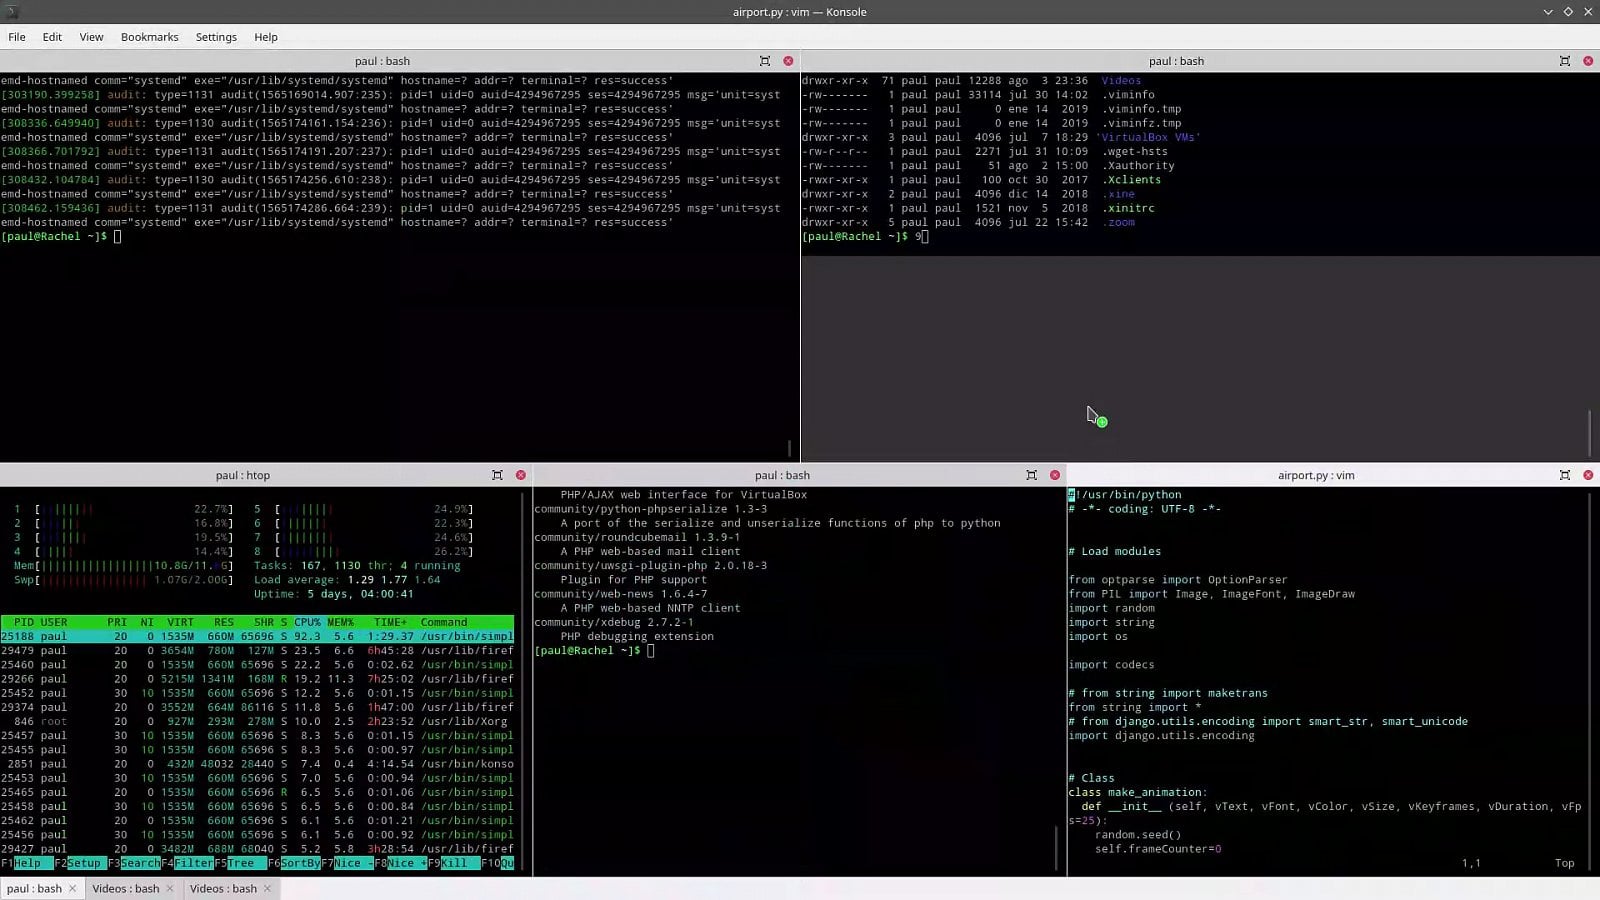Screen dimensions: 1600x900
Task: Open the Bookmarks menu
Action: pyautogui.click(x=149, y=37)
